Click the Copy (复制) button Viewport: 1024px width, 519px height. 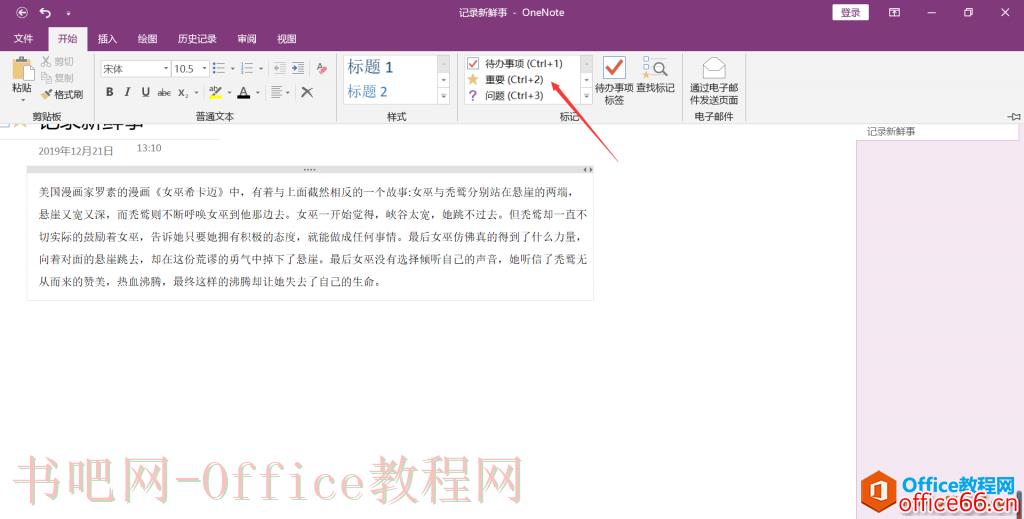click(x=57, y=78)
